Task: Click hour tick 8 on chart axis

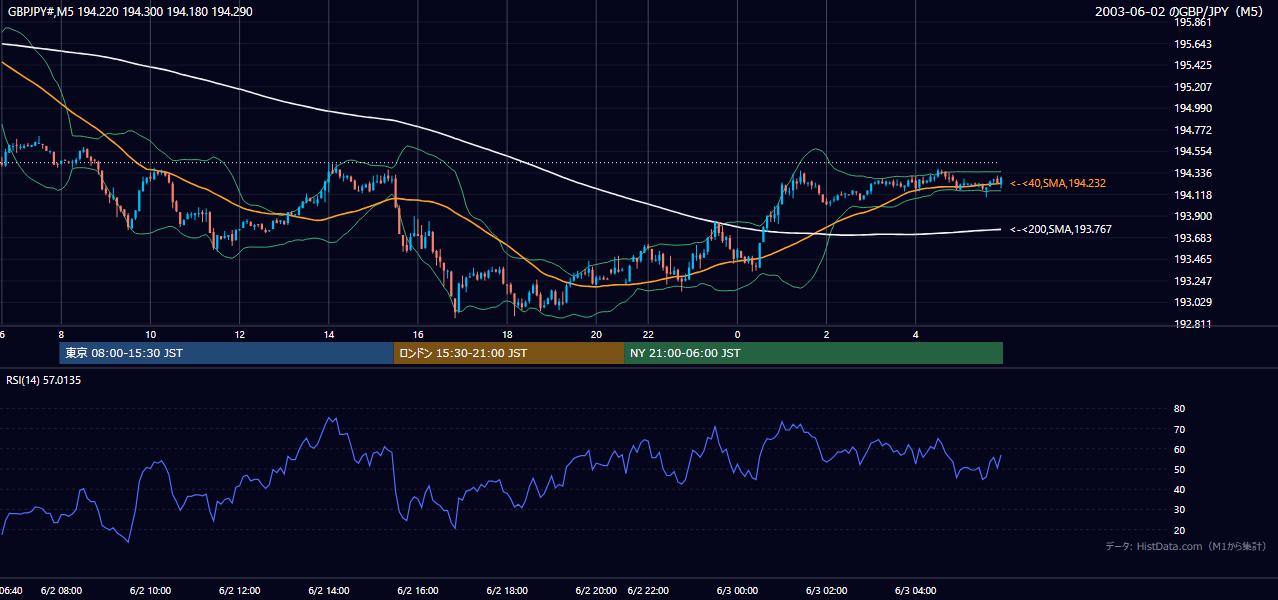Action: [x=61, y=335]
